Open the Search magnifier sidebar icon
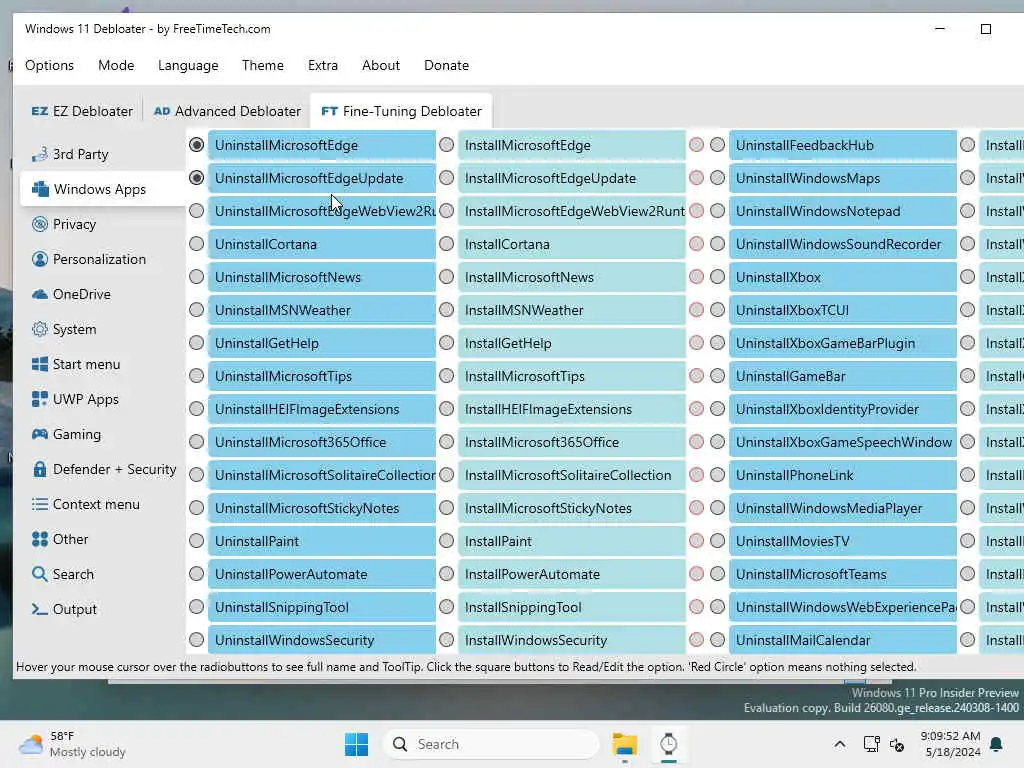The height and width of the screenshot is (768, 1024). pyautogui.click(x=40, y=574)
